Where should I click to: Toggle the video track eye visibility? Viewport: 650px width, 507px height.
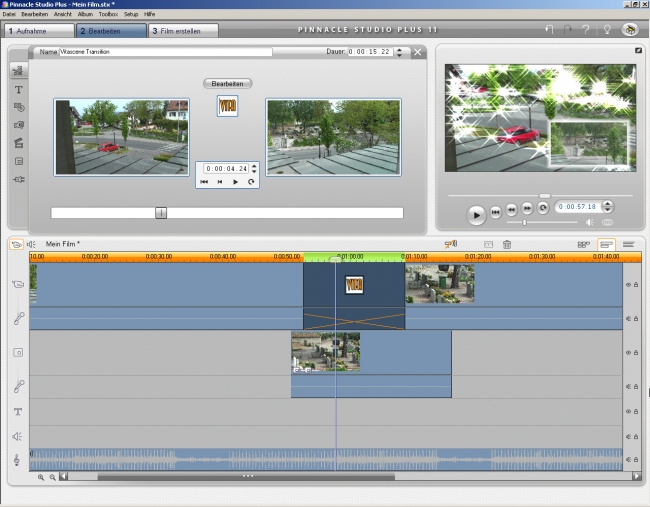pyautogui.click(x=629, y=285)
